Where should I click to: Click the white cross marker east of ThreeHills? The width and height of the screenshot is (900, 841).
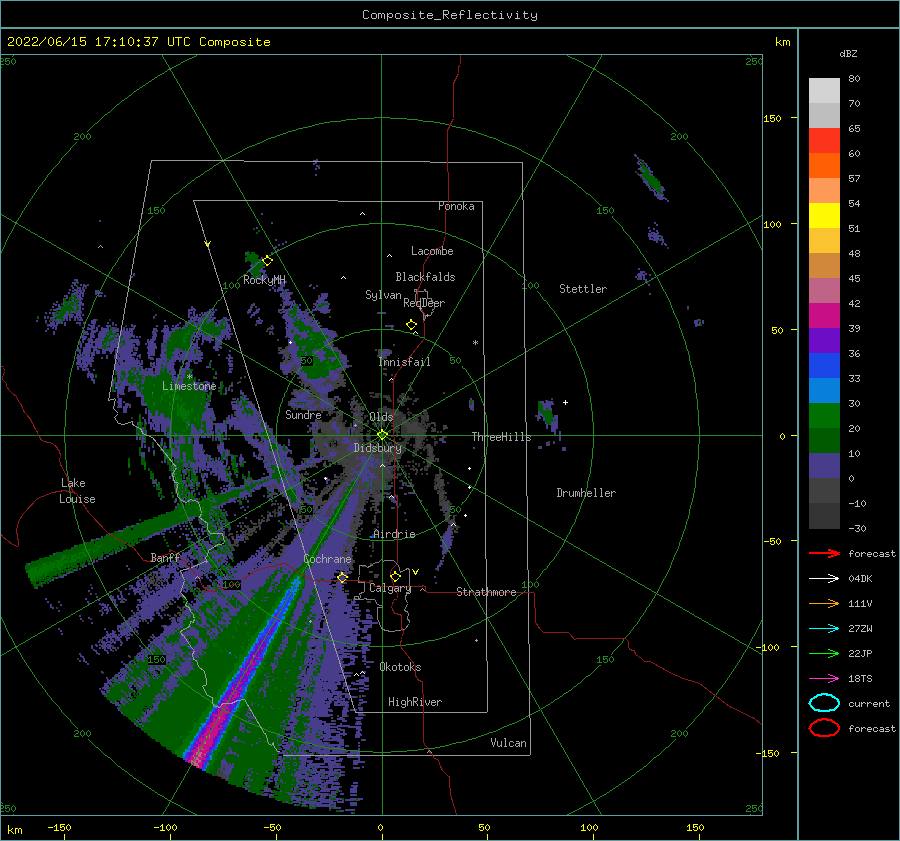(565, 402)
